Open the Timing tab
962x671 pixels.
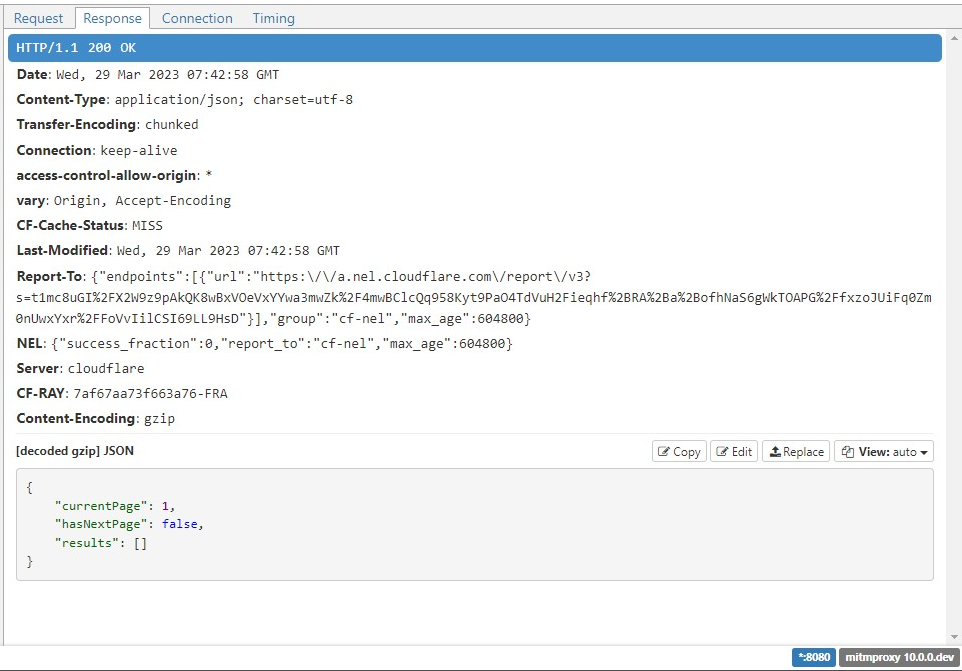click(274, 18)
